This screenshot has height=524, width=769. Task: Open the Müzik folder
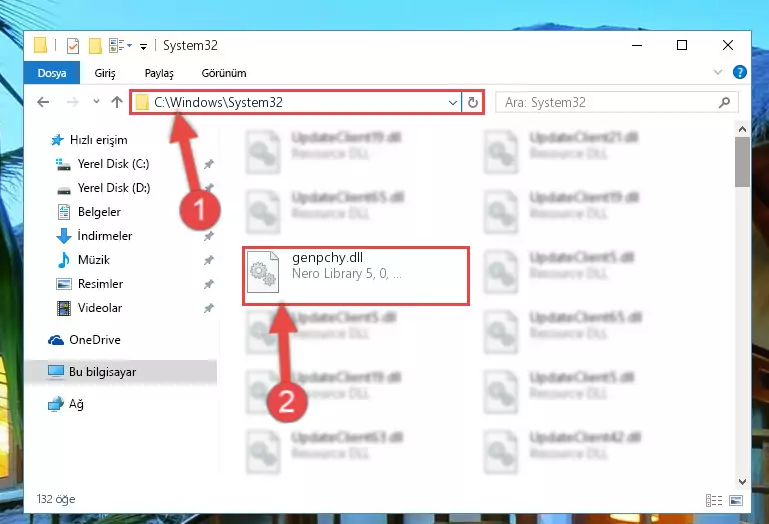click(x=94, y=260)
